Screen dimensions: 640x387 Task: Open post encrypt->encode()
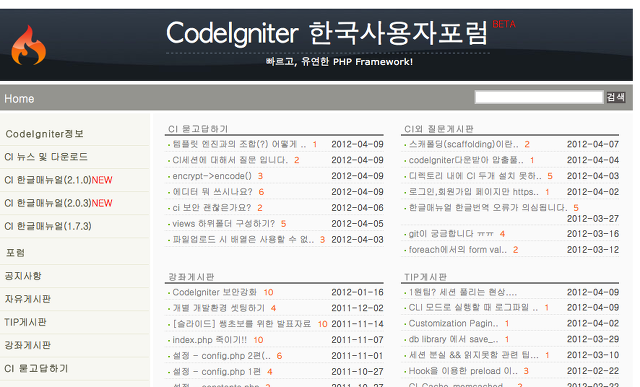coord(212,176)
